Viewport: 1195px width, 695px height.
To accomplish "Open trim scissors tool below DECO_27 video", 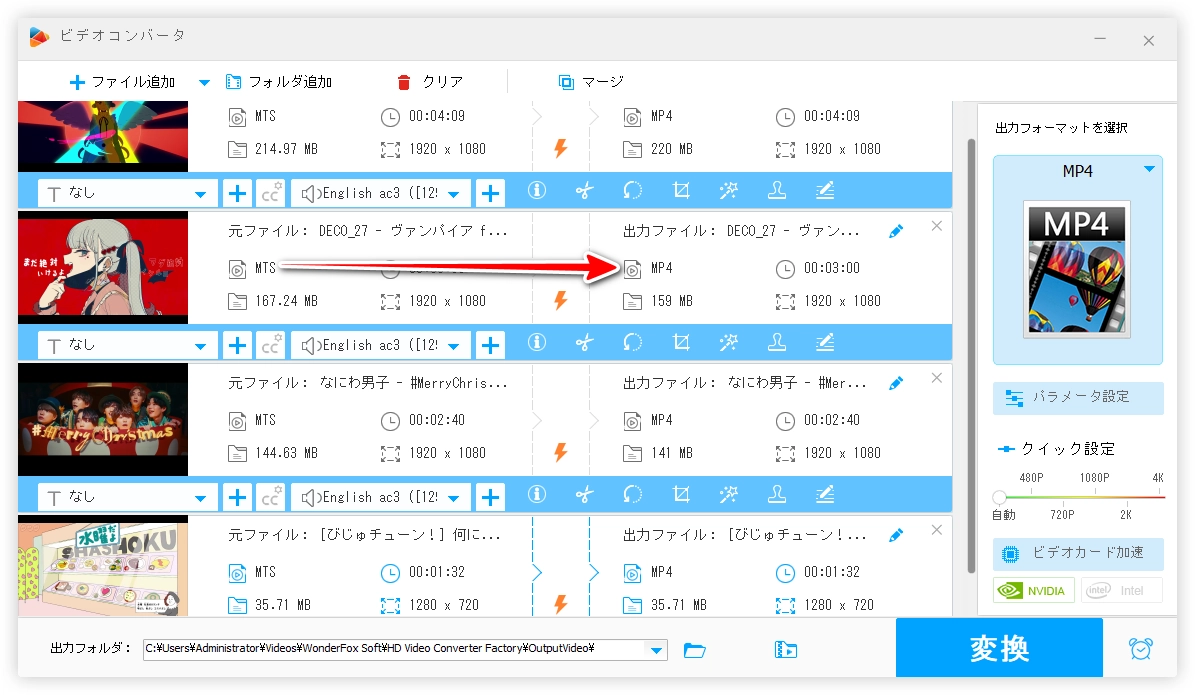I will click(x=585, y=342).
